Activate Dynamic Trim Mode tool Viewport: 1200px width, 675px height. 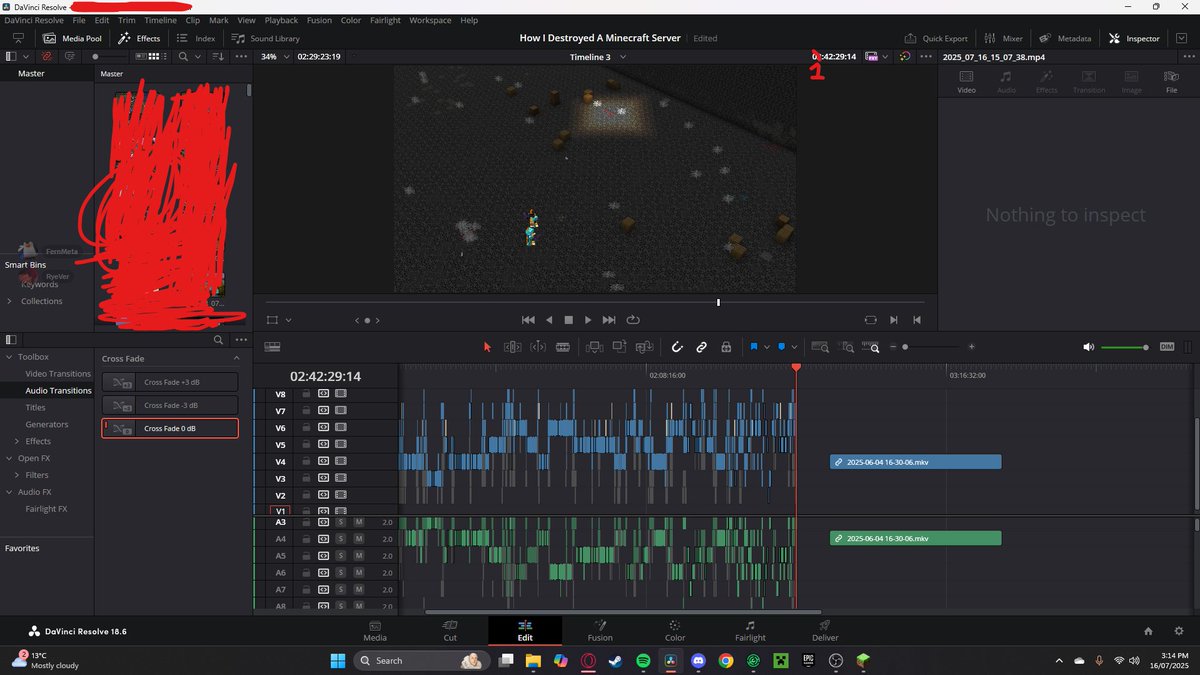tap(538, 347)
